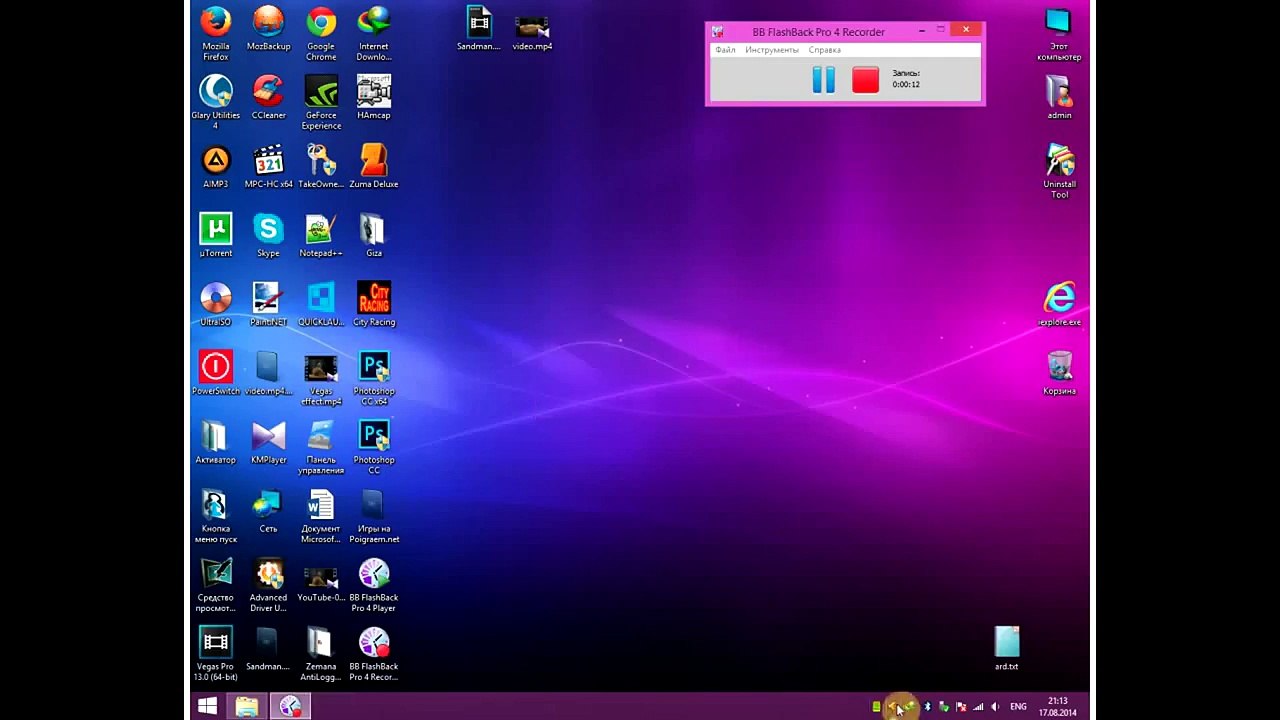
Task: Select the Vegas effect.mp4 video file
Action: pos(321,378)
